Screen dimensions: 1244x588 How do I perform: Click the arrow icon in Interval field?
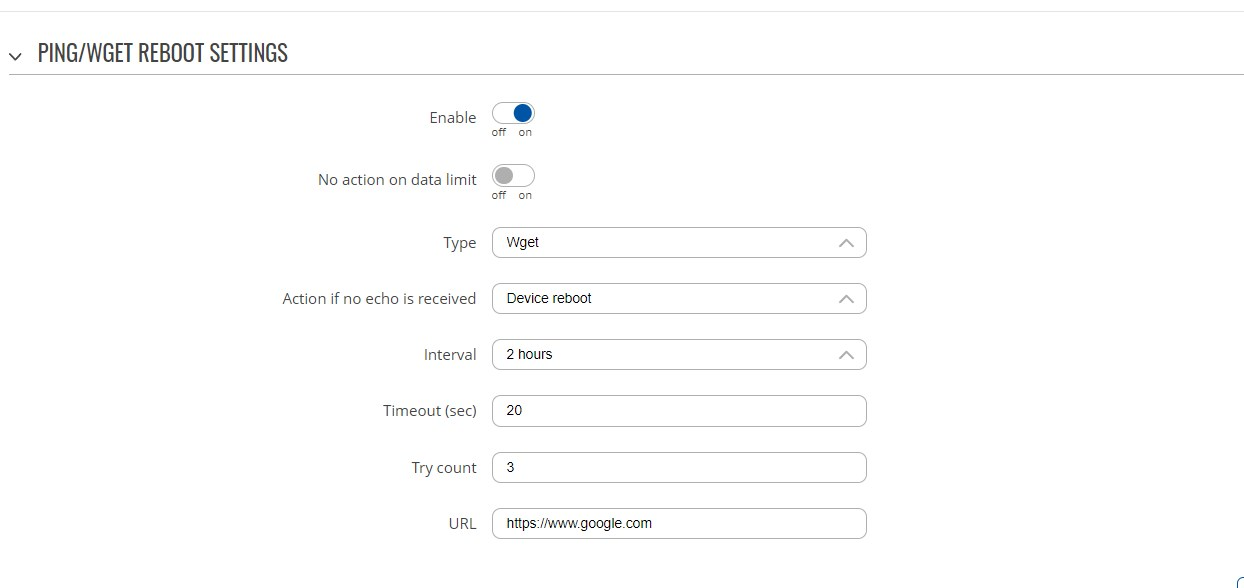(846, 355)
